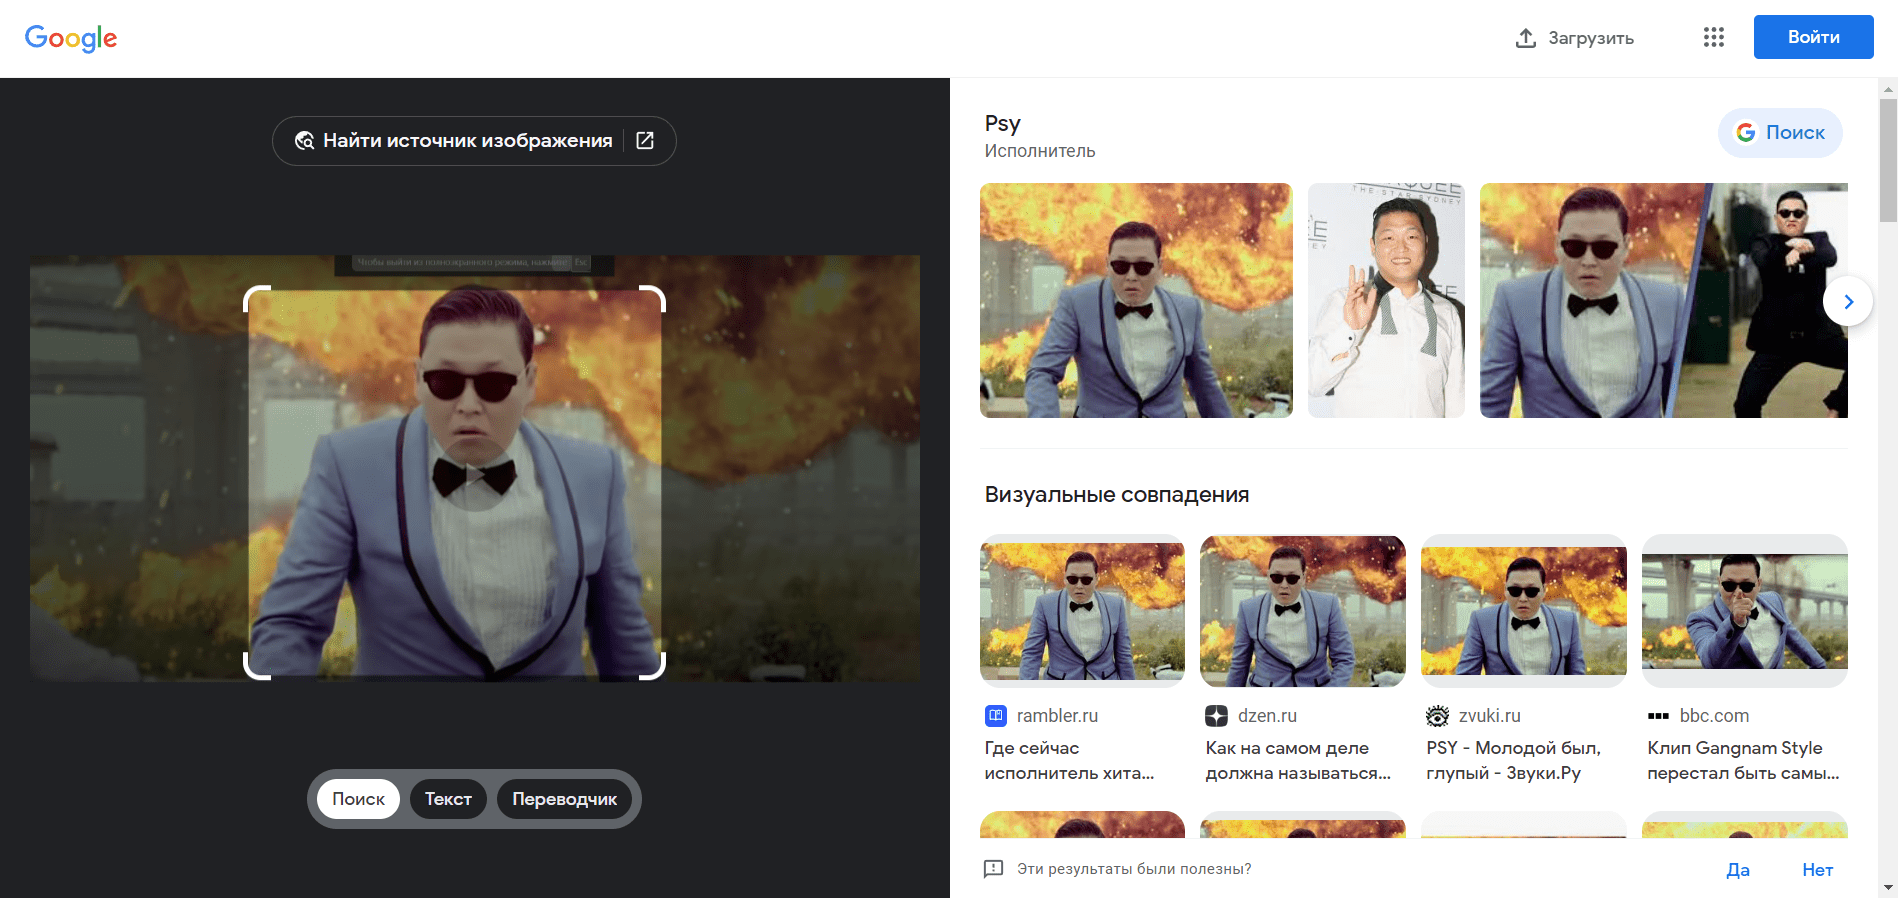Click the lens search icon in source button
1898x898 pixels.
pyautogui.click(x=305, y=141)
